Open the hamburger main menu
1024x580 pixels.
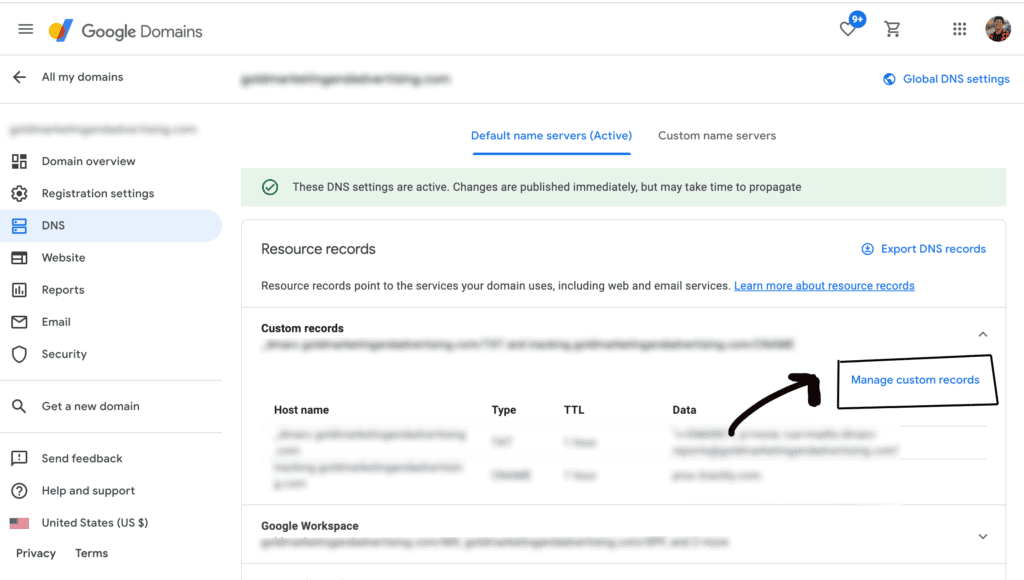click(x=25, y=29)
